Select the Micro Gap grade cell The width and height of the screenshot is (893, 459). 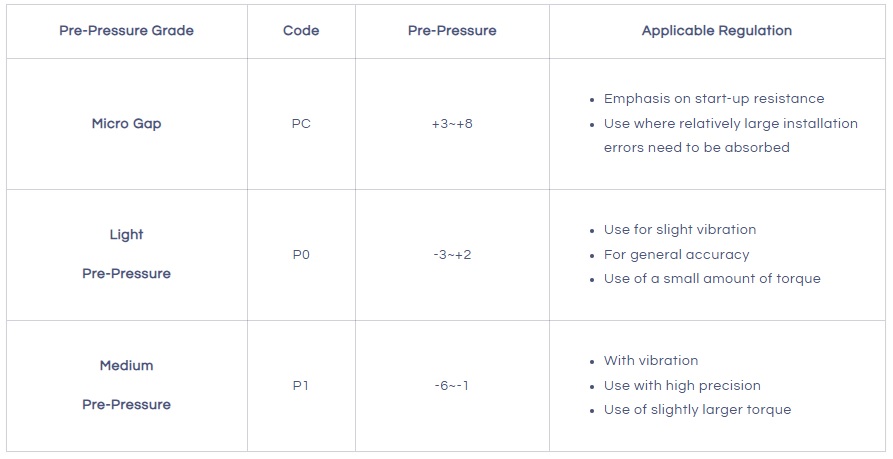pos(126,124)
